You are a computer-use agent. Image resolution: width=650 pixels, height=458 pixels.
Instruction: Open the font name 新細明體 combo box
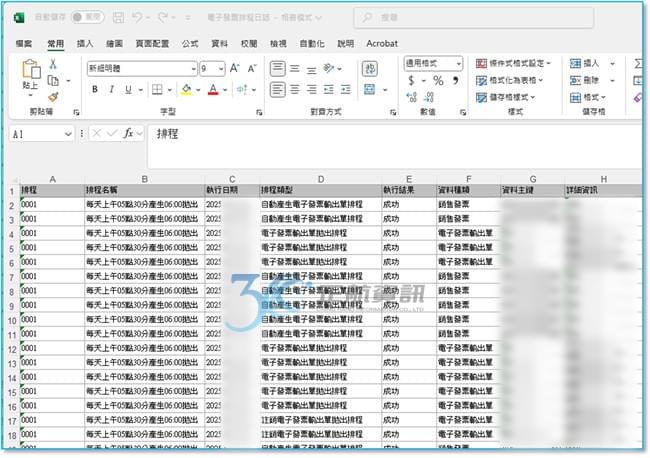pyautogui.click(x=142, y=68)
